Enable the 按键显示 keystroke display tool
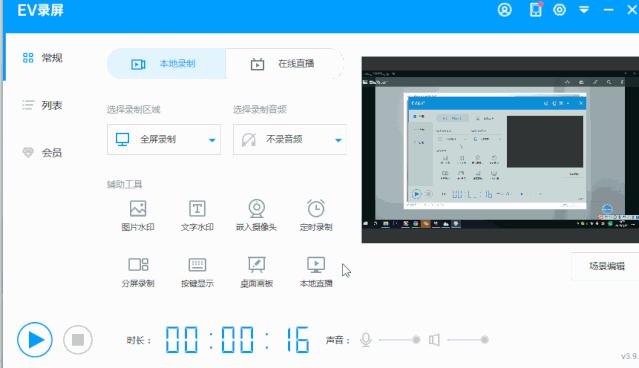The width and height of the screenshot is (639, 368). tap(197, 272)
